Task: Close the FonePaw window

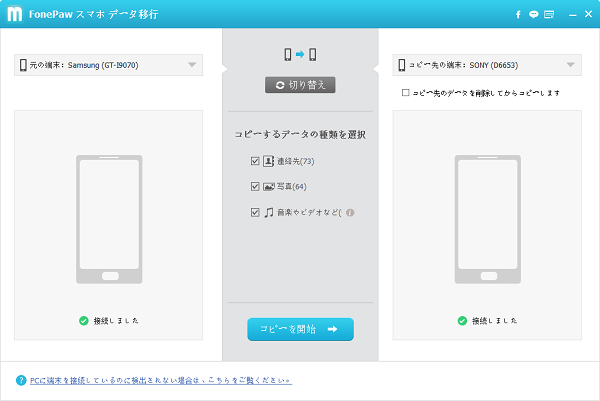Action: (589, 14)
